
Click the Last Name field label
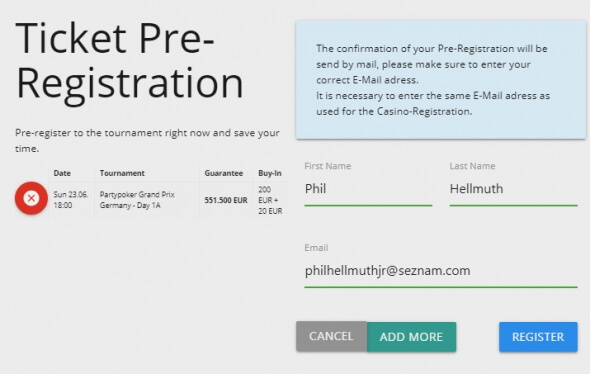coord(472,166)
